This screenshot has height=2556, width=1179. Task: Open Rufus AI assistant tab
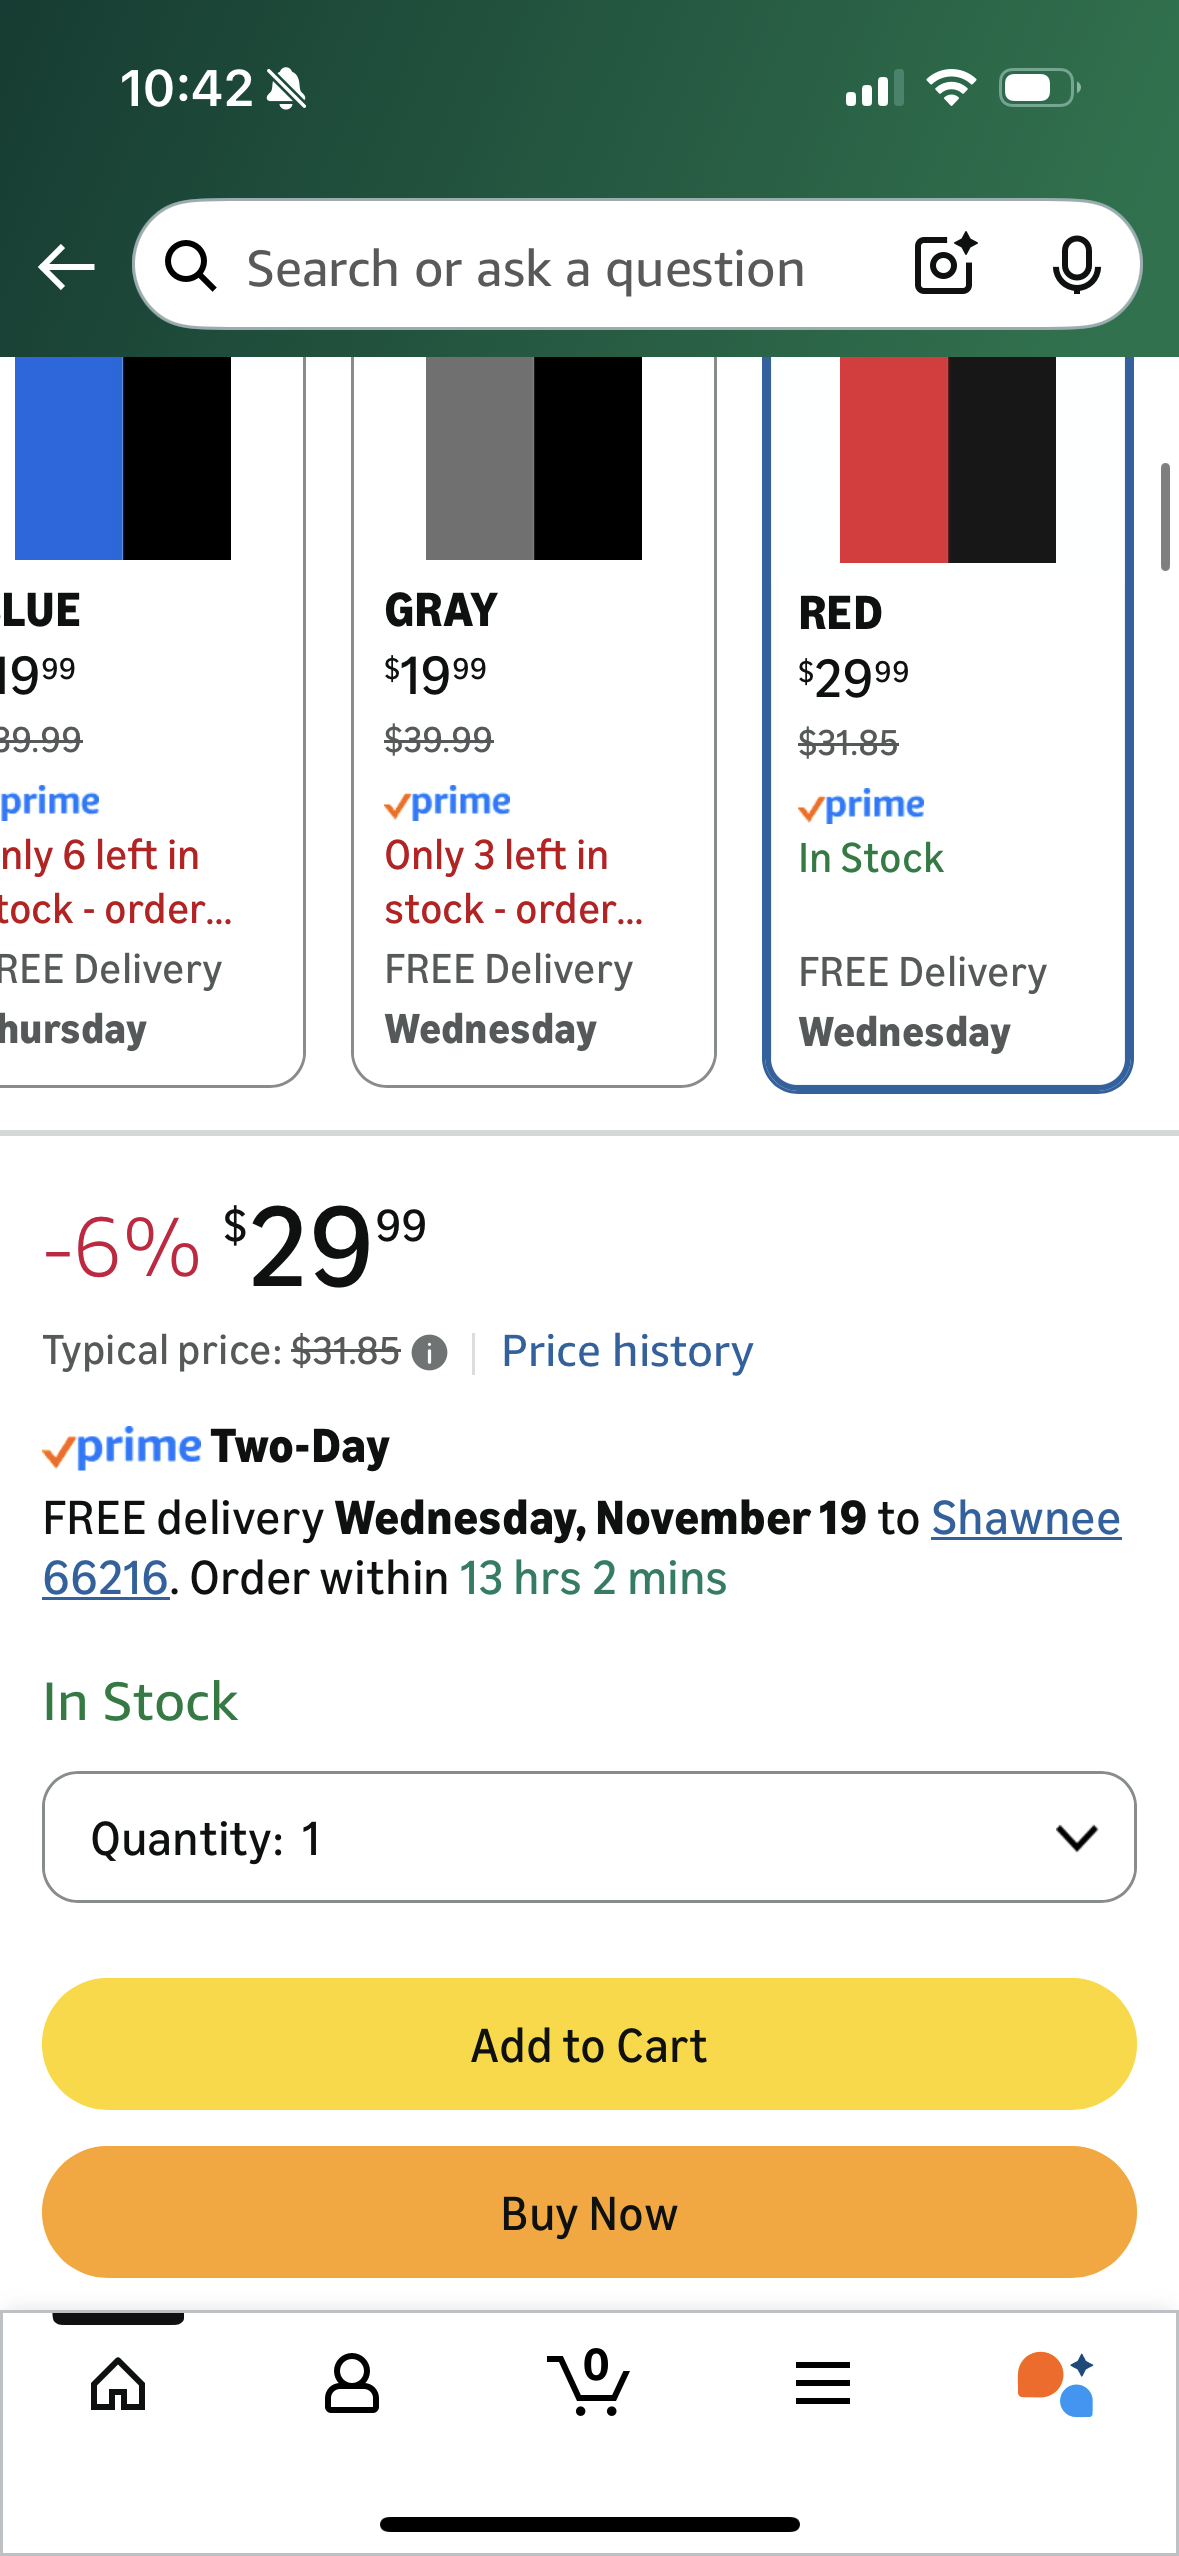[1056, 2384]
